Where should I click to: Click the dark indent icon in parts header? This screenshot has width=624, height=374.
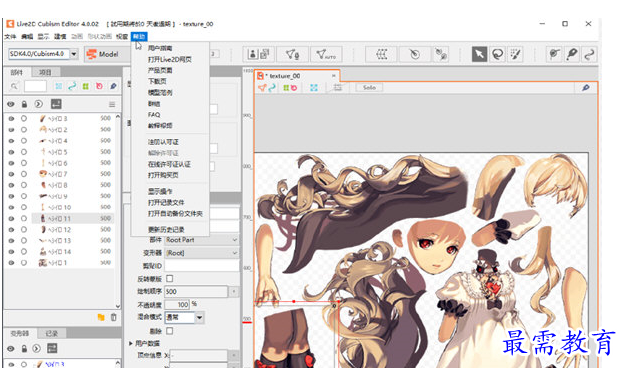coord(56,104)
